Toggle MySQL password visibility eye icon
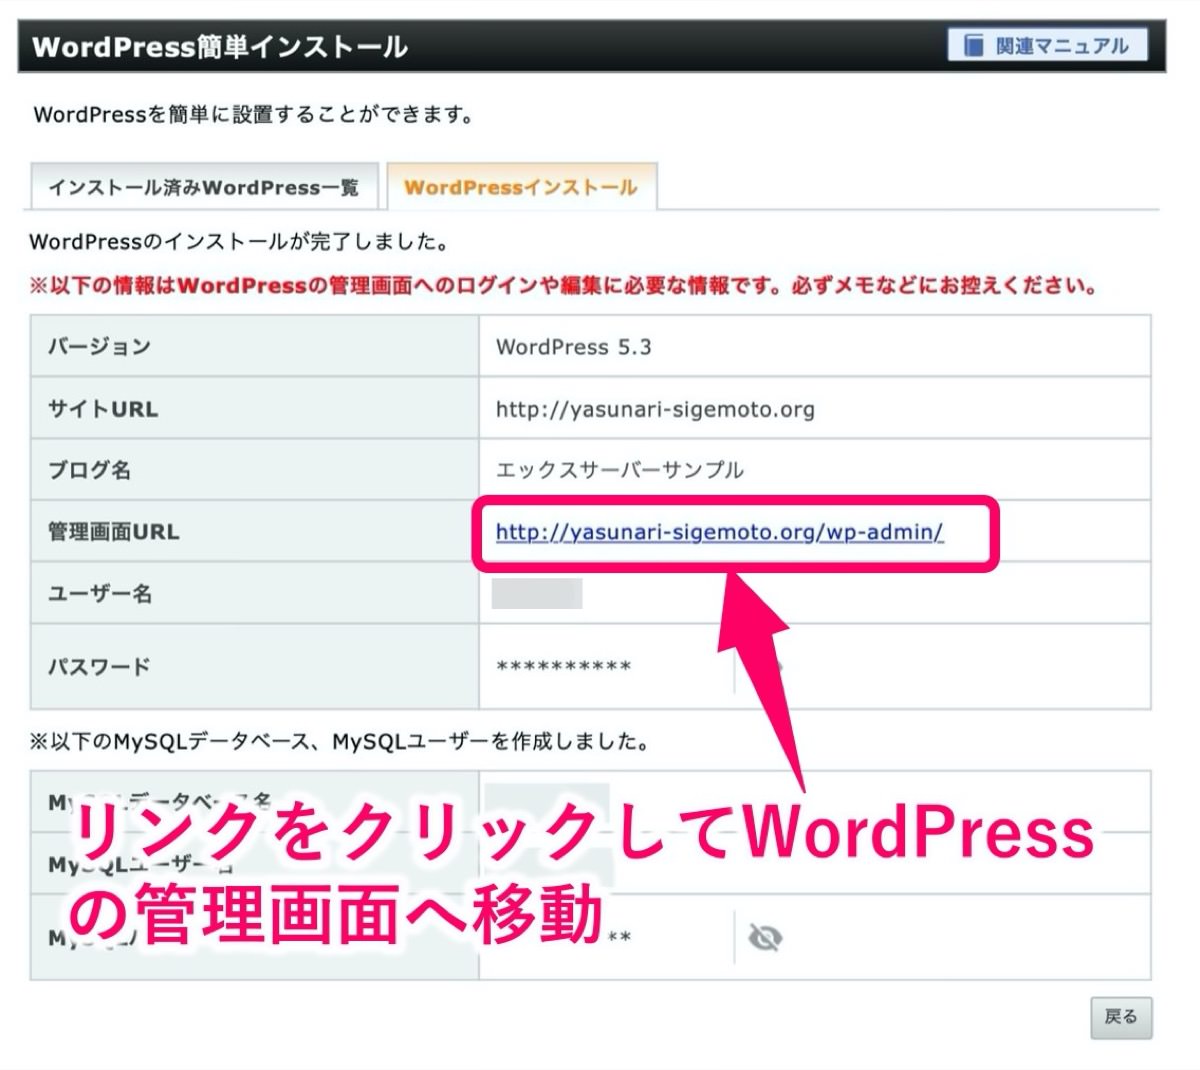The width and height of the screenshot is (1200, 1070). [x=765, y=938]
